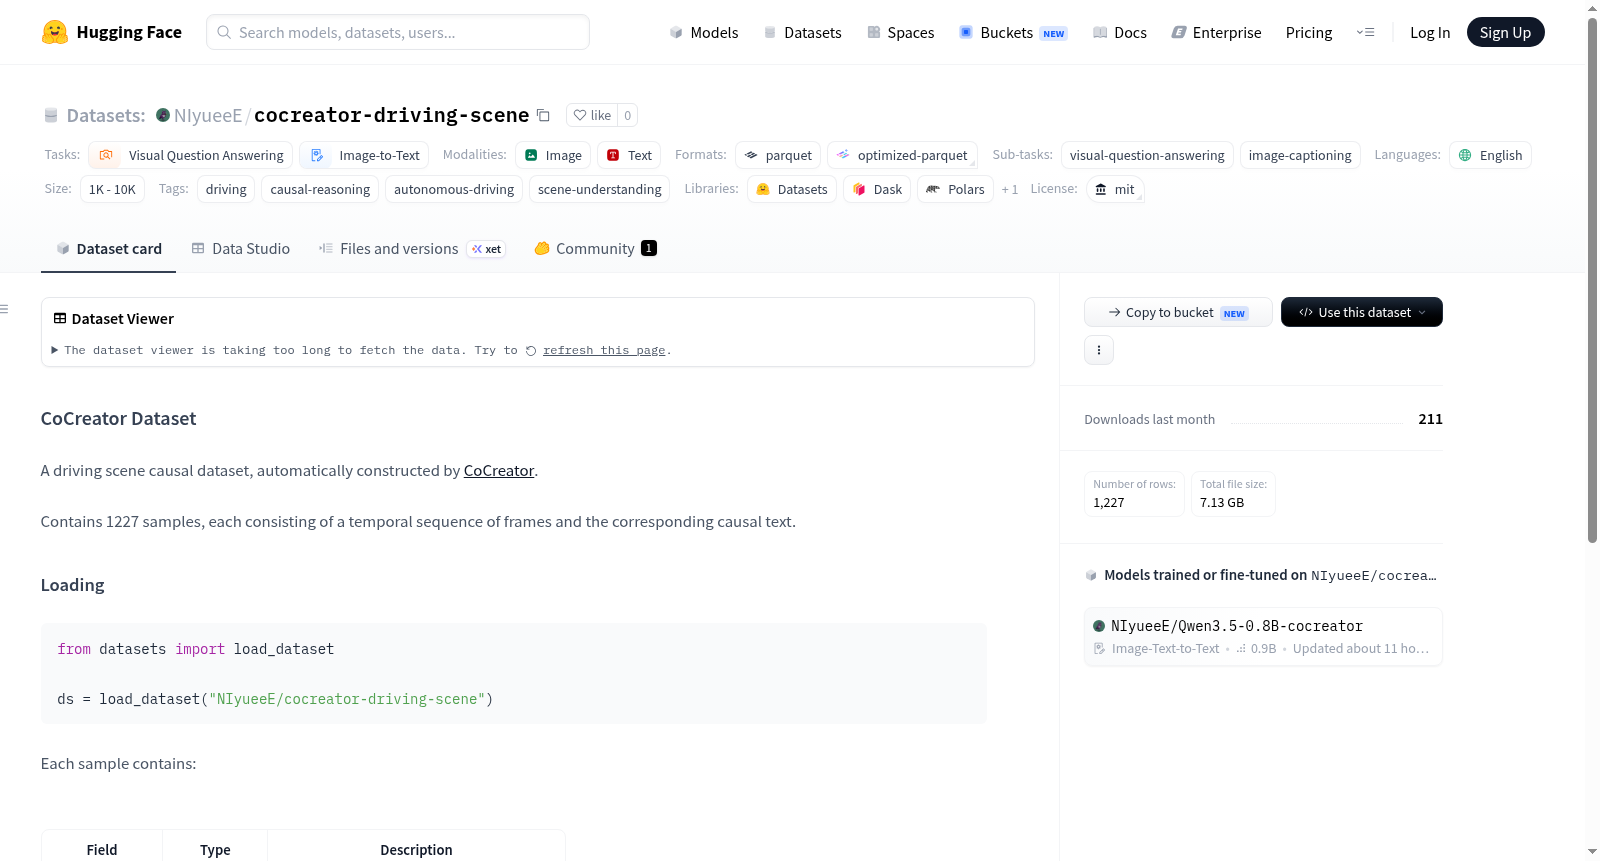Open the left sidebar table-of-contents icon
Viewport: 1600px width, 861px height.
pos(5,309)
